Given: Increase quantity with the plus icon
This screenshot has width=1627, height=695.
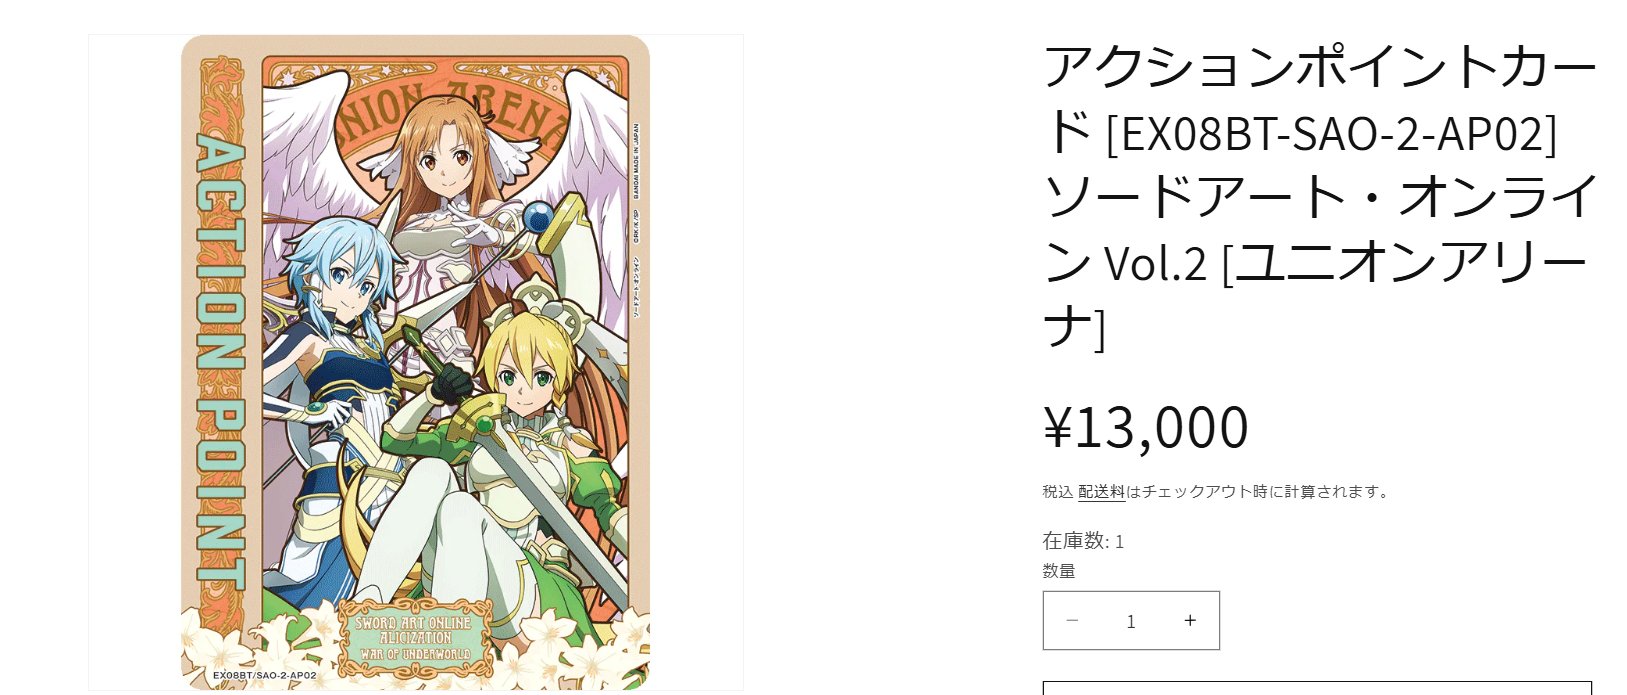Looking at the screenshot, I should [1190, 621].
